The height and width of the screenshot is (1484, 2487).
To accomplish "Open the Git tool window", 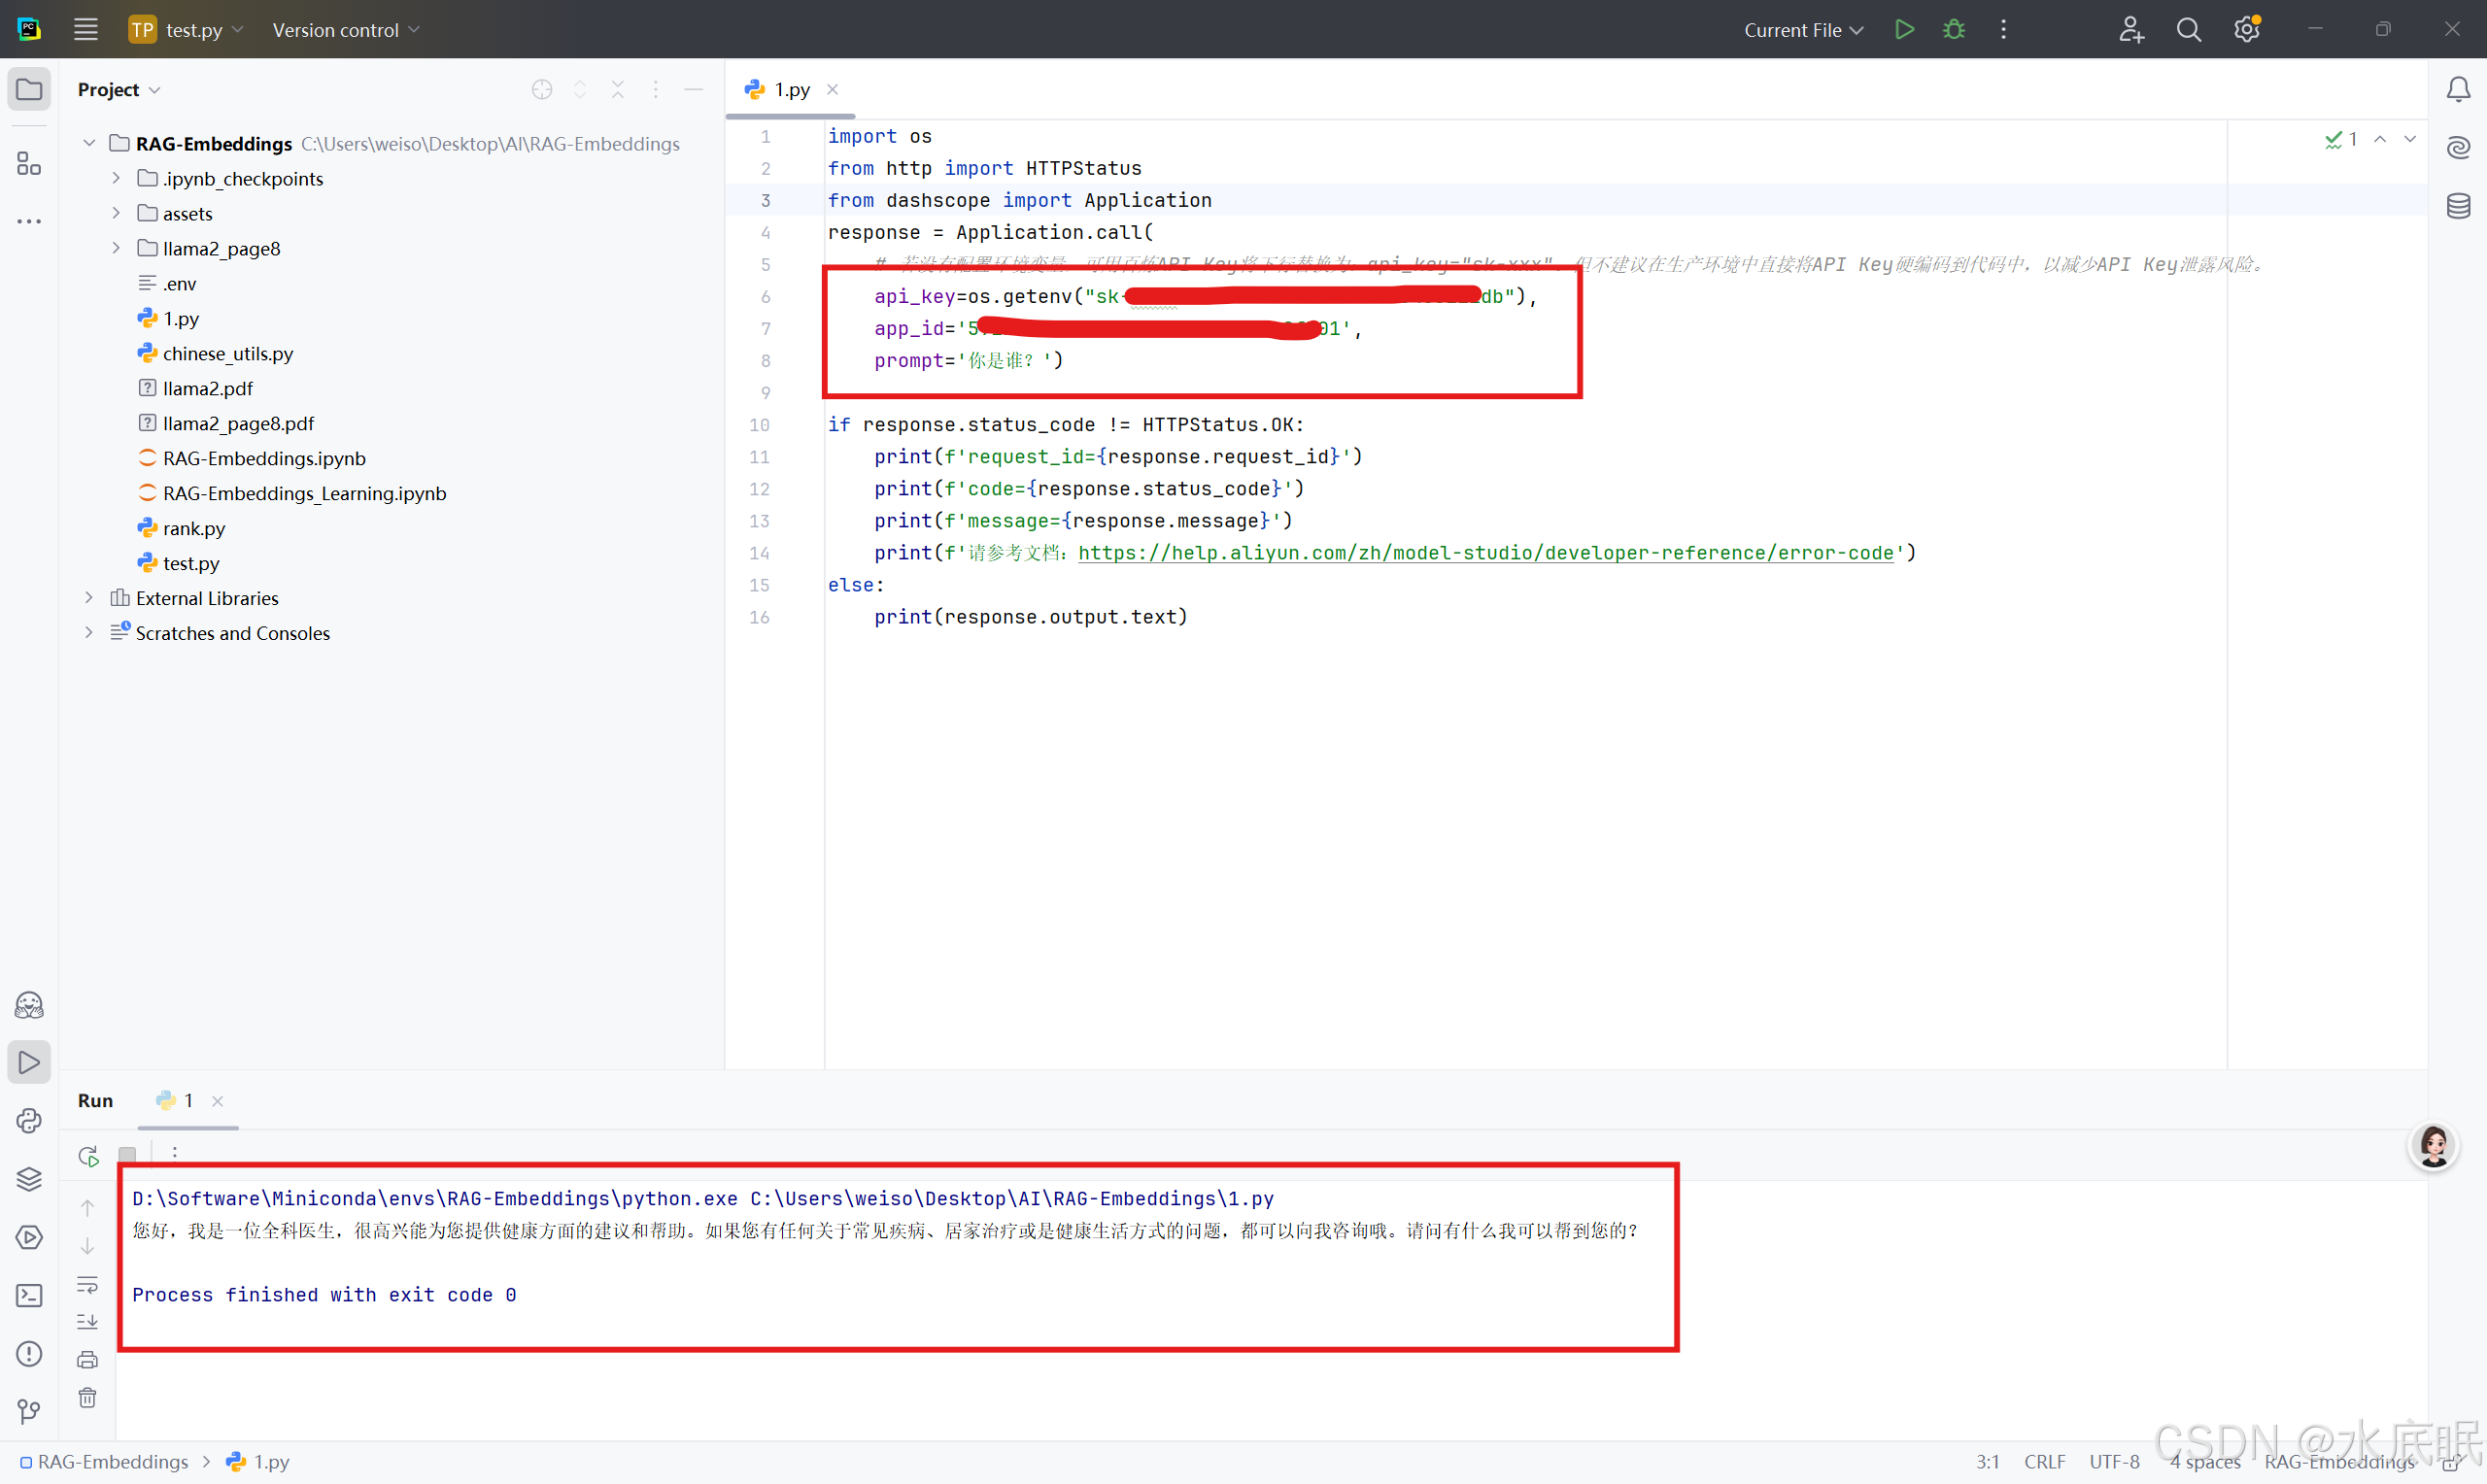I will coord(29,1411).
